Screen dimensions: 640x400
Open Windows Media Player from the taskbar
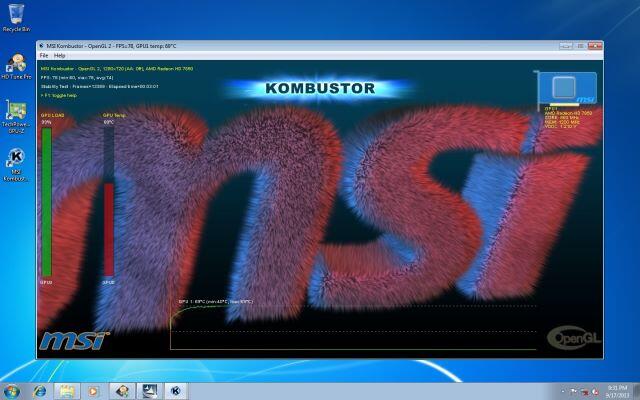click(93, 392)
